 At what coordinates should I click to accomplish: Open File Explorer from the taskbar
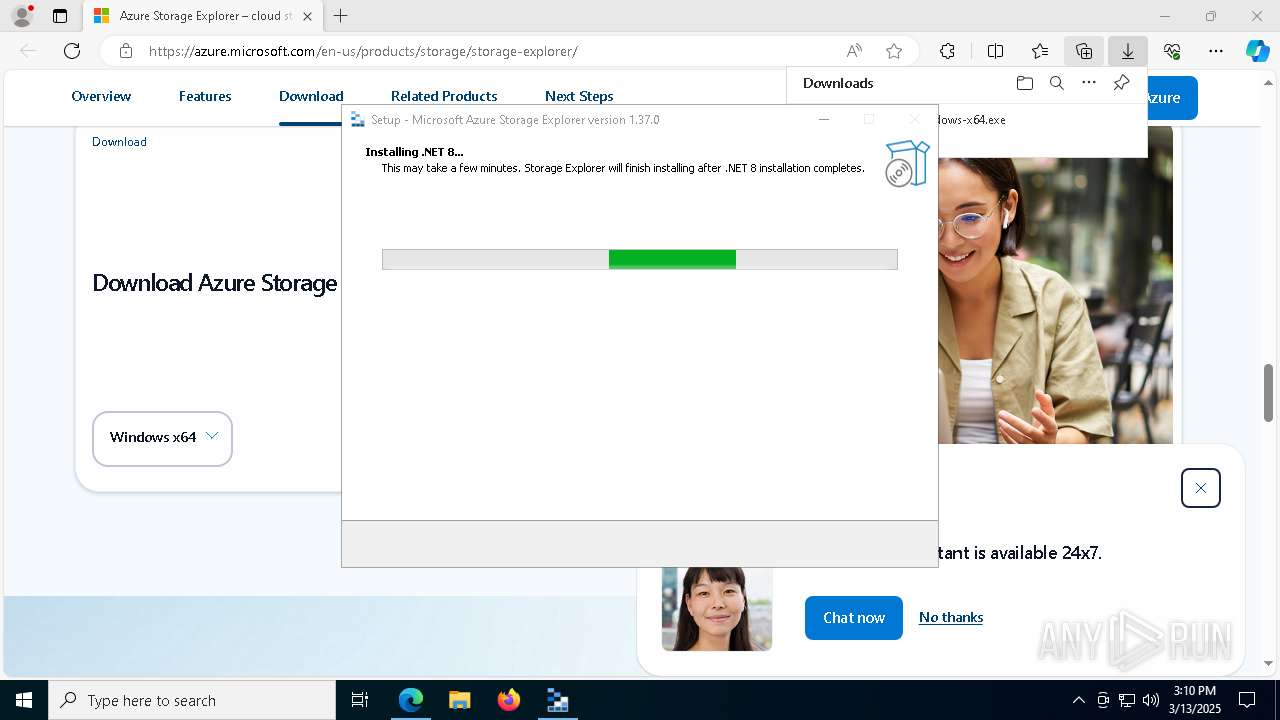pyautogui.click(x=459, y=700)
